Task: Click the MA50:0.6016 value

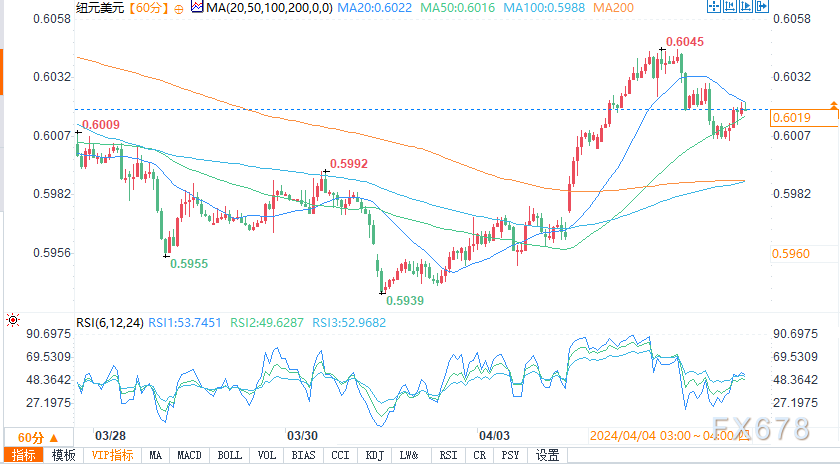Action: [458, 8]
